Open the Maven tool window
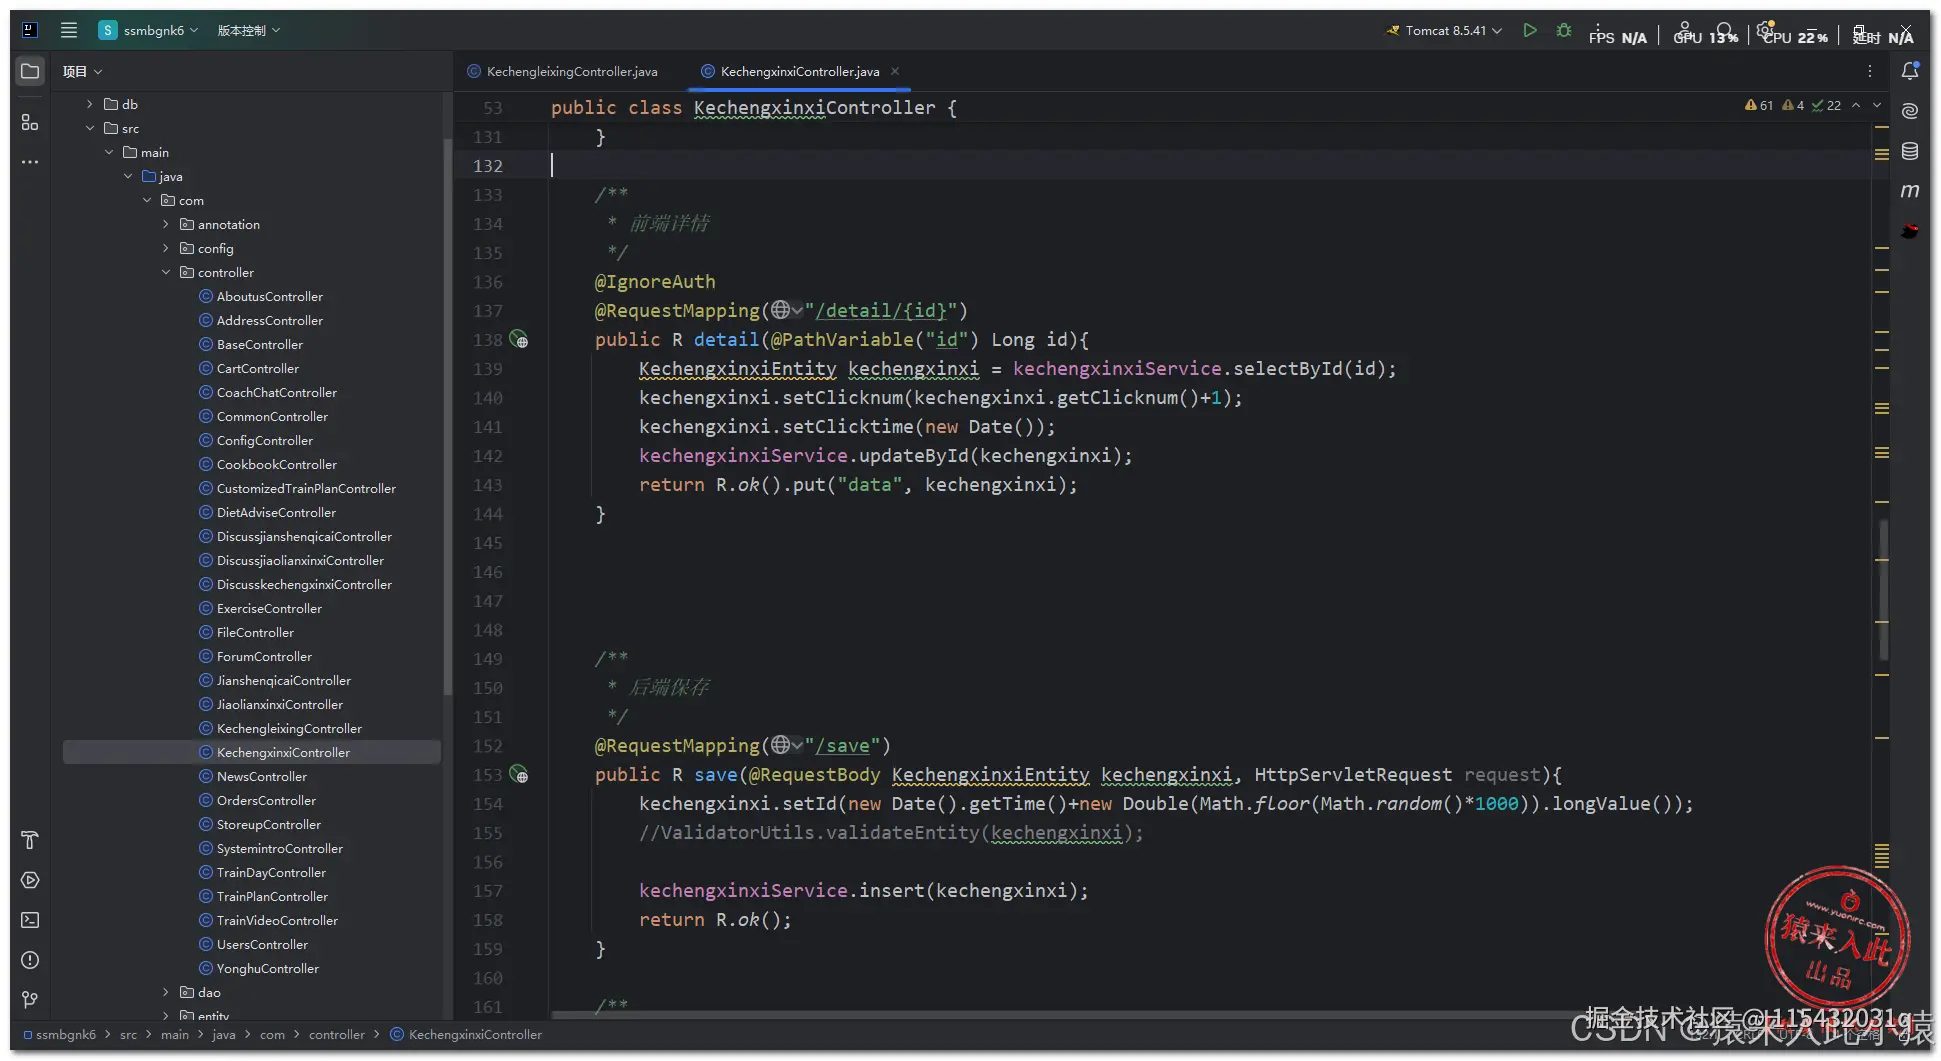 tap(1910, 190)
